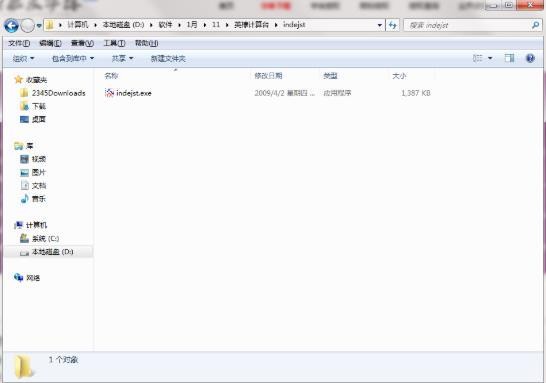The height and width of the screenshot is (383, 546).
Task: Open the 文件(F) menu
Action: pos(19,43)
